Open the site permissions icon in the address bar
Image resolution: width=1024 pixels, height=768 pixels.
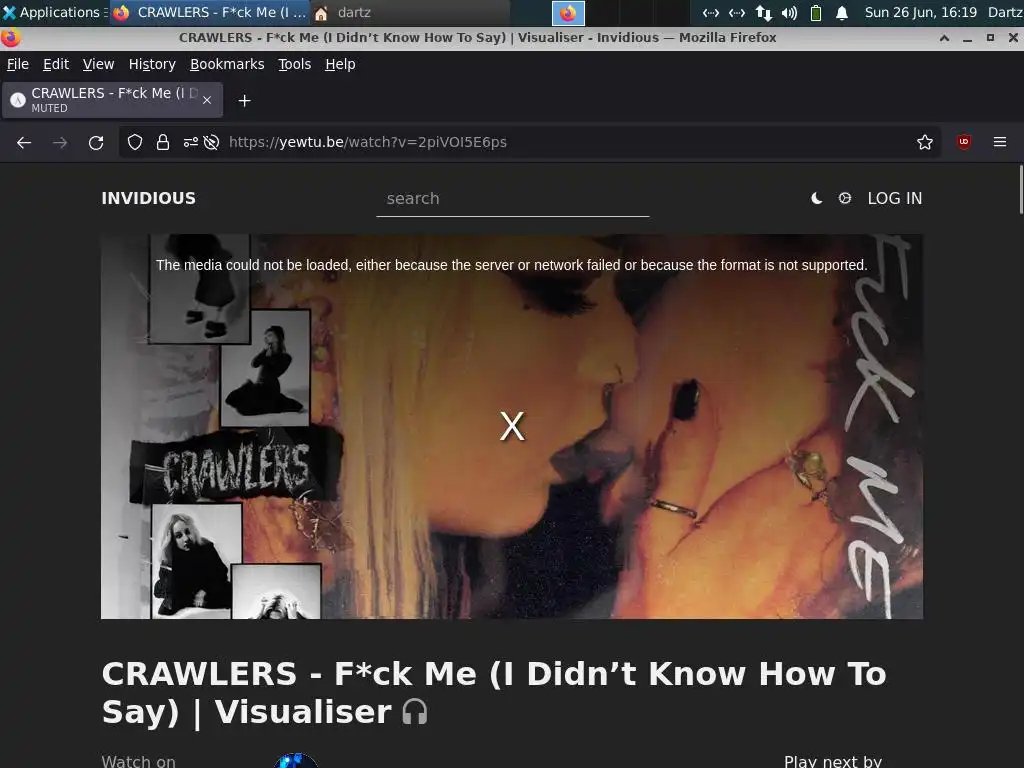click(x=191, y=142)
